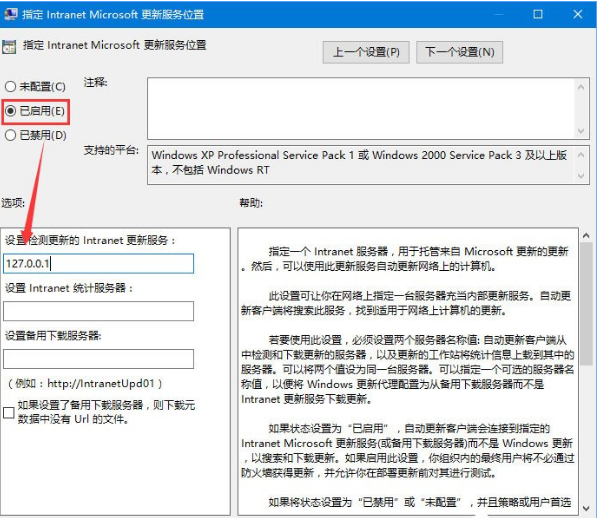The image size is (597, 518).
Task: Click inside the 注释 comment text box
Action: 361,108
